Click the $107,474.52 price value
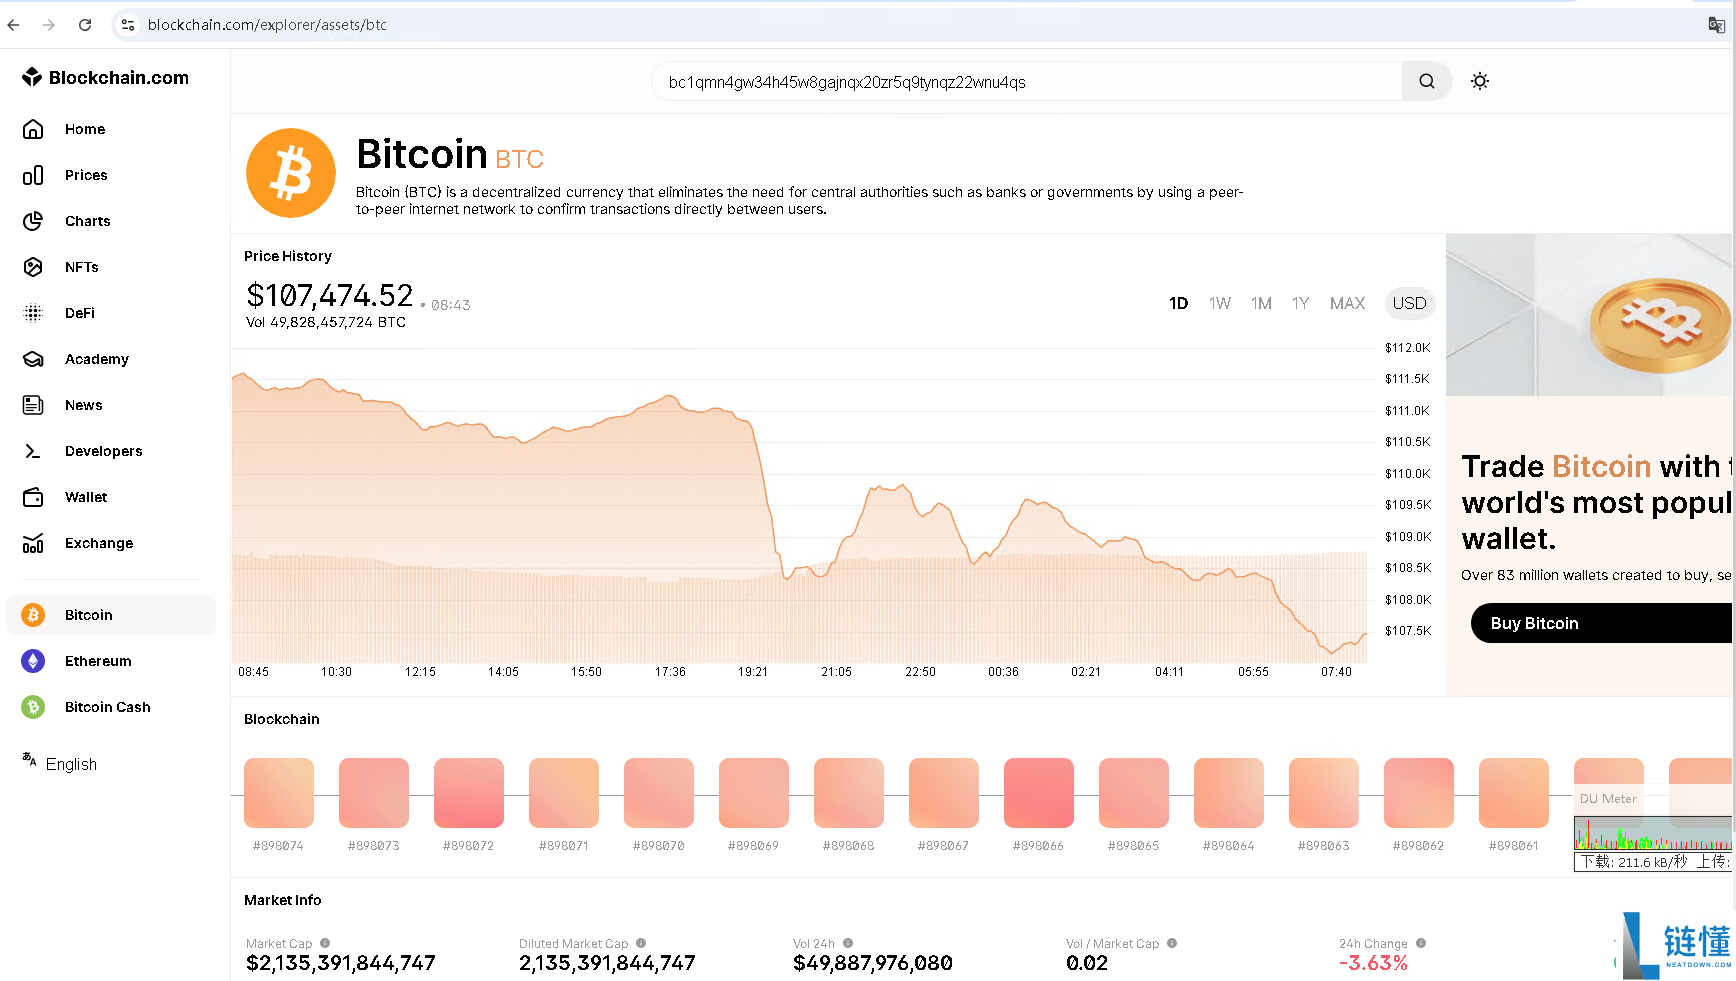The height and width of the screenshot is (981, 1736). [x=330, y=296]
